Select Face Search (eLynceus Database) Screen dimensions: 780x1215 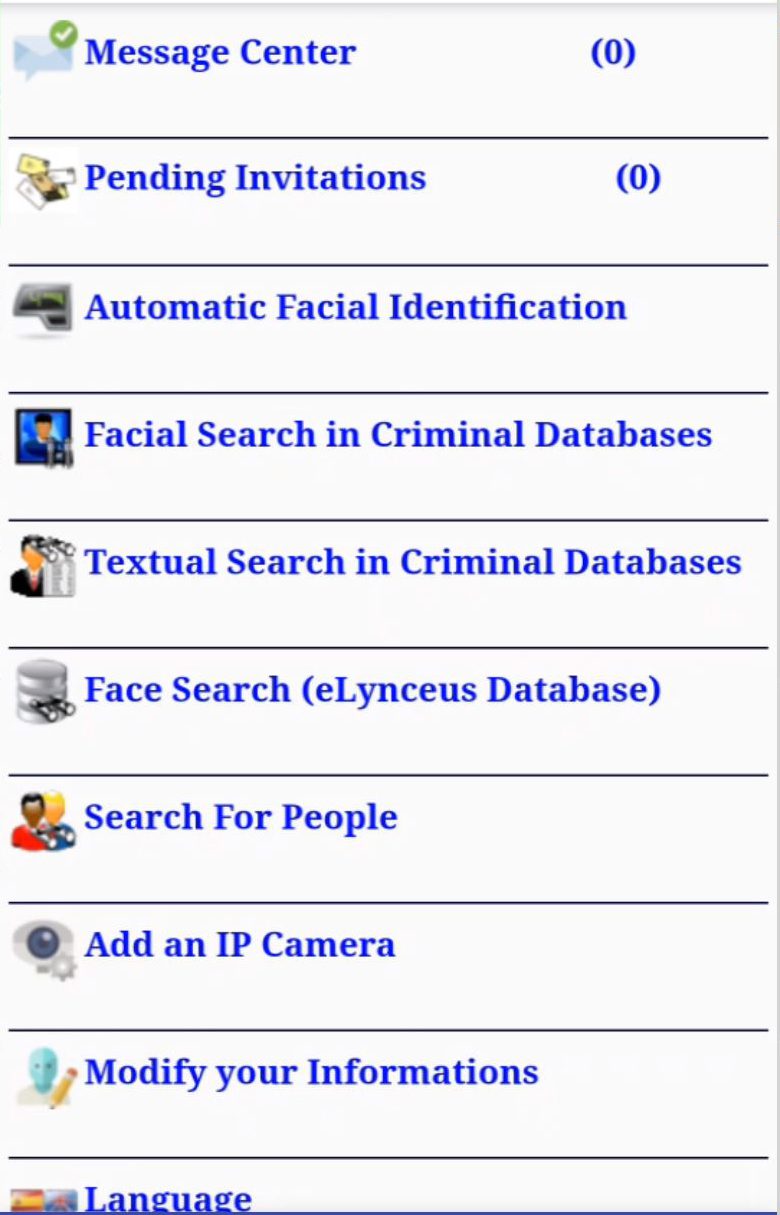click(x=372, y=690)
